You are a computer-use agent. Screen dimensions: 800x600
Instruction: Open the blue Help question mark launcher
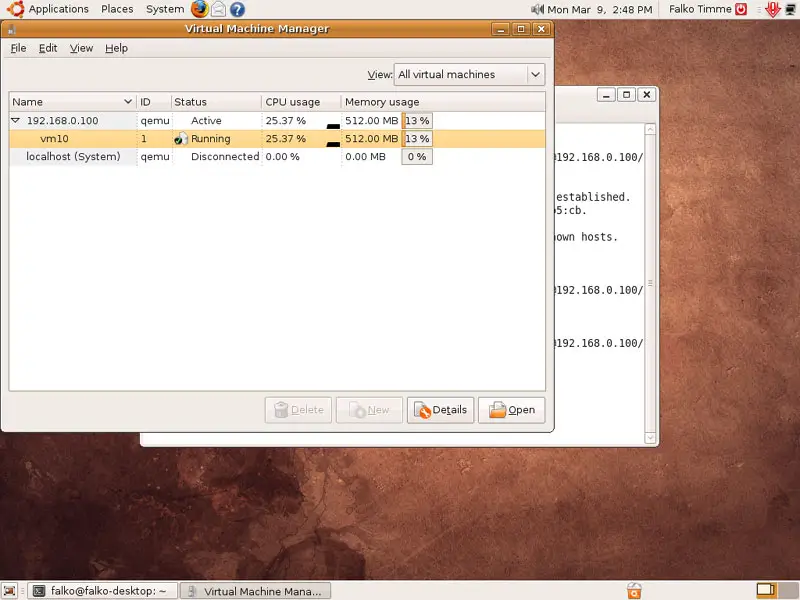coord(237,9)
